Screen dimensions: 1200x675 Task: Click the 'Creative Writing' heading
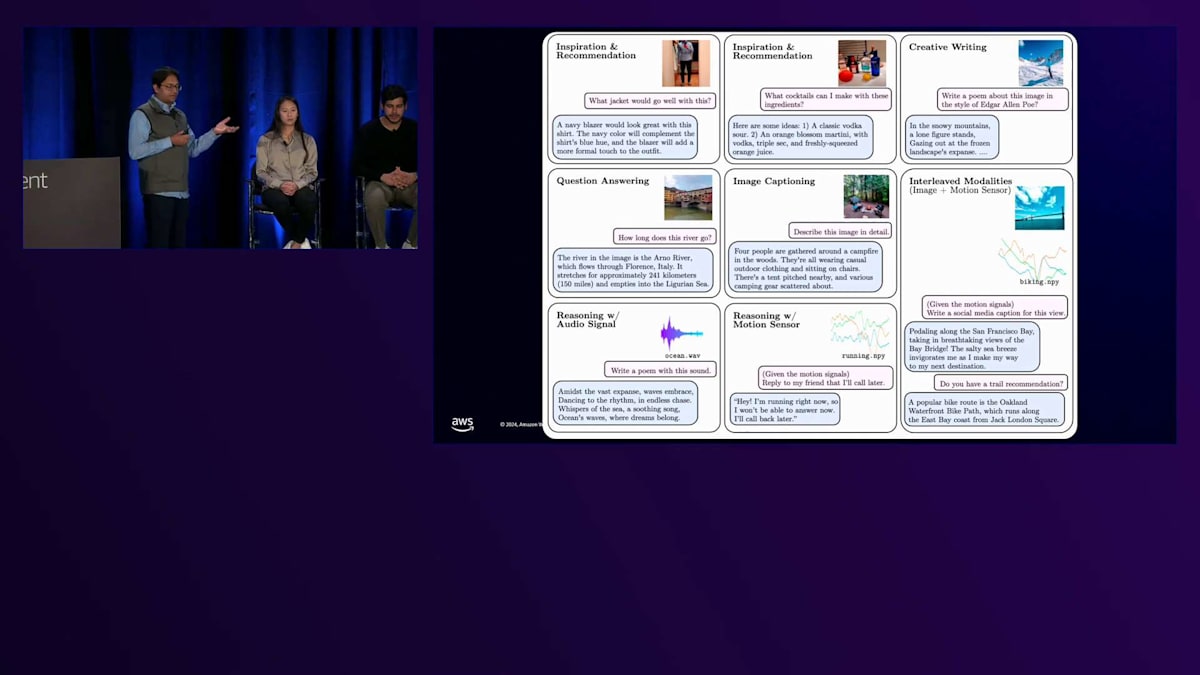point(948,47)
